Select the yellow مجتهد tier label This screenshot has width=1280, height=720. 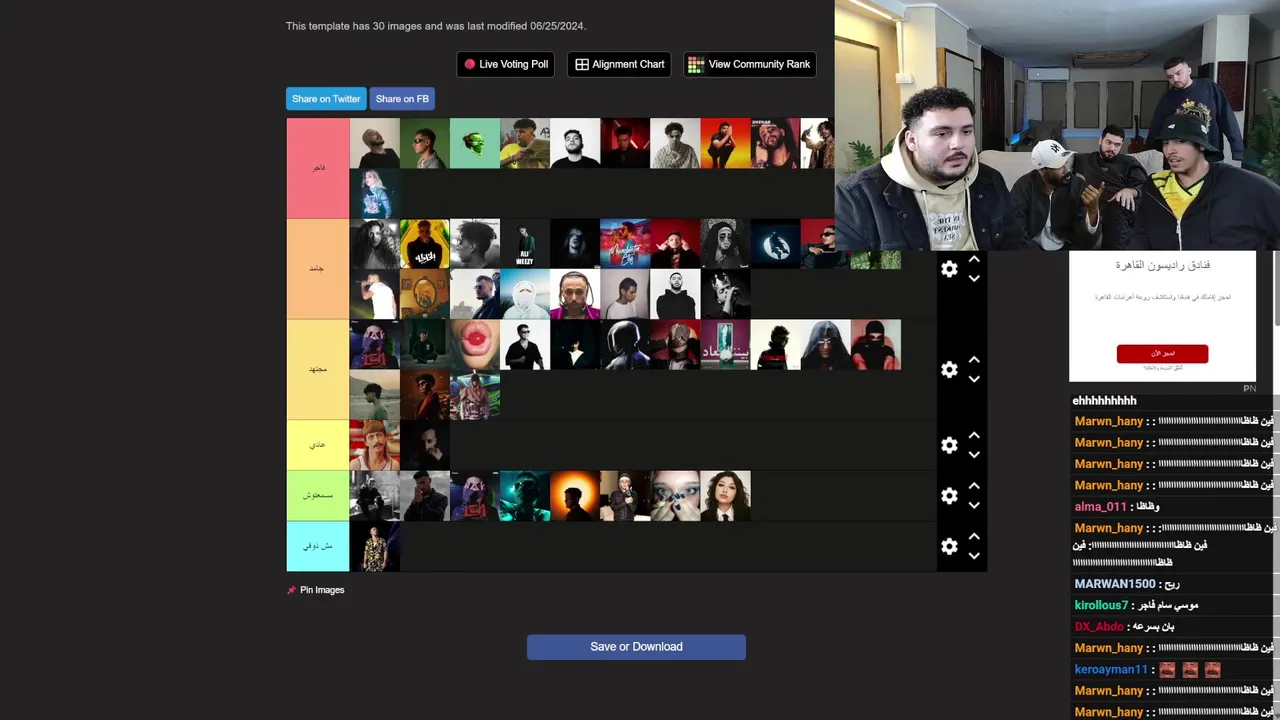[x=318, y=370]
